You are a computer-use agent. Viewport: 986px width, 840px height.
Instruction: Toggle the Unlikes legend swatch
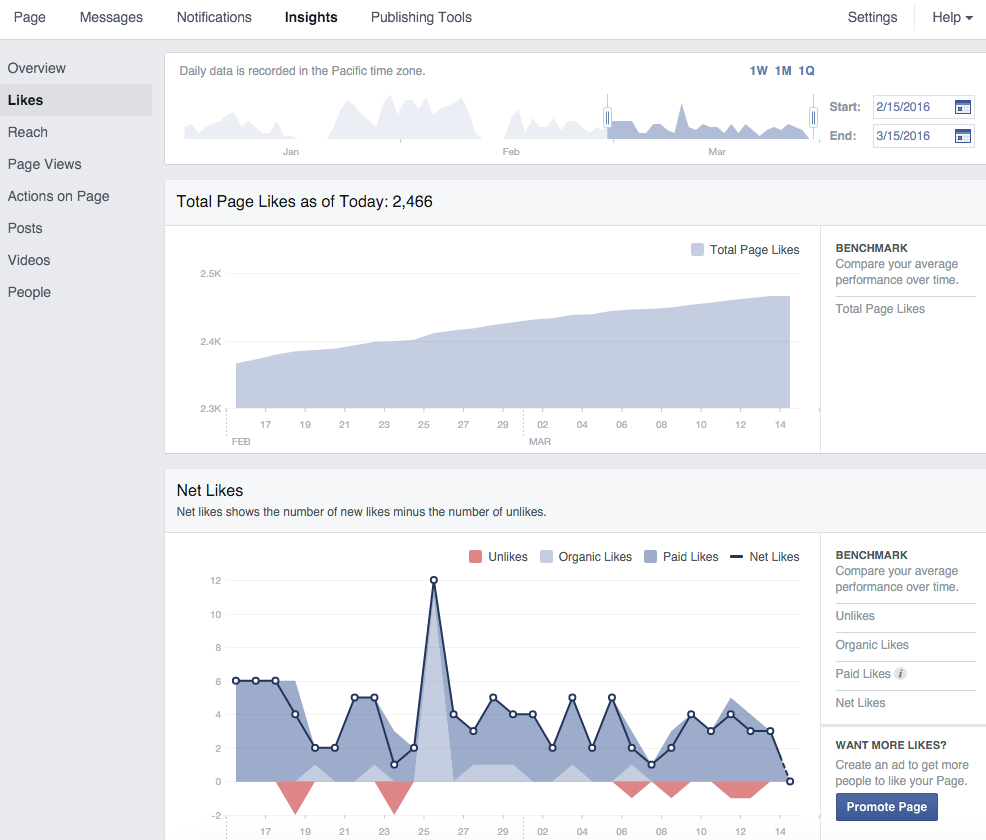[476, 557]
